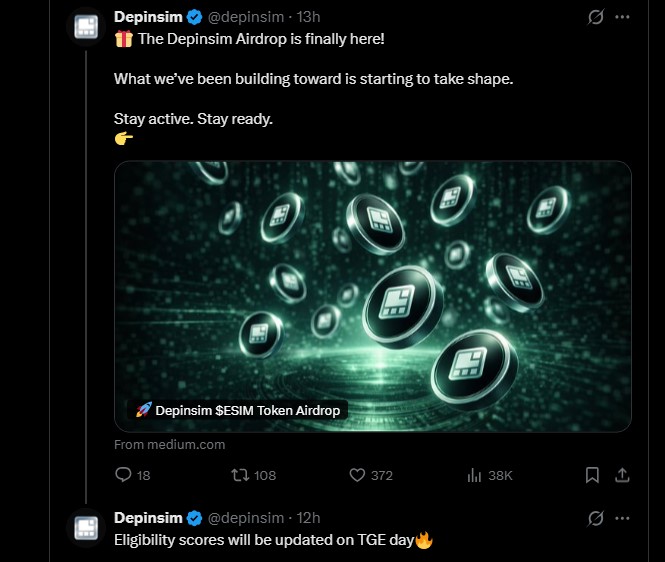Open more options on the first post

(623, 18)
